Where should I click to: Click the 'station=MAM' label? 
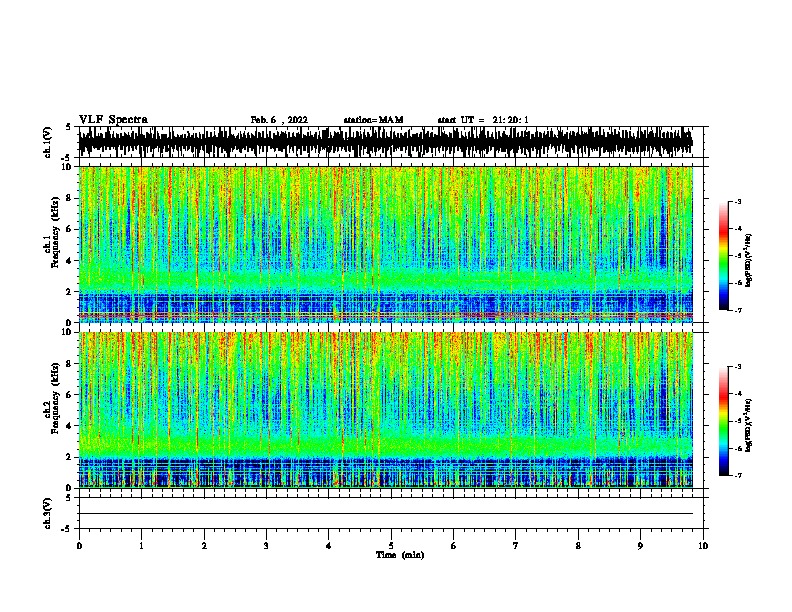pyautogui.click(x=373, y=120)
